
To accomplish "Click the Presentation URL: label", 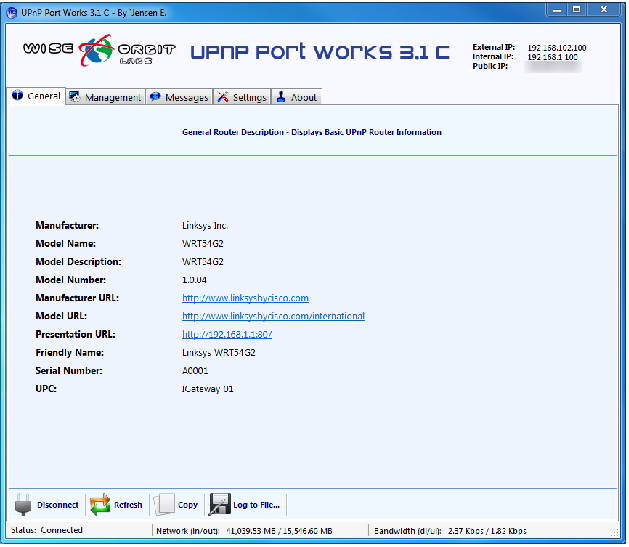I will 75,334.
